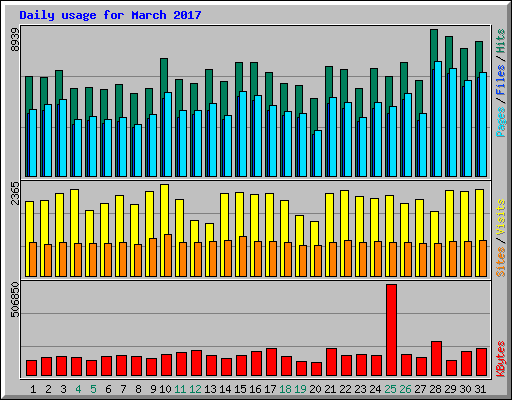Click the green day label 18

pos(285,389)
